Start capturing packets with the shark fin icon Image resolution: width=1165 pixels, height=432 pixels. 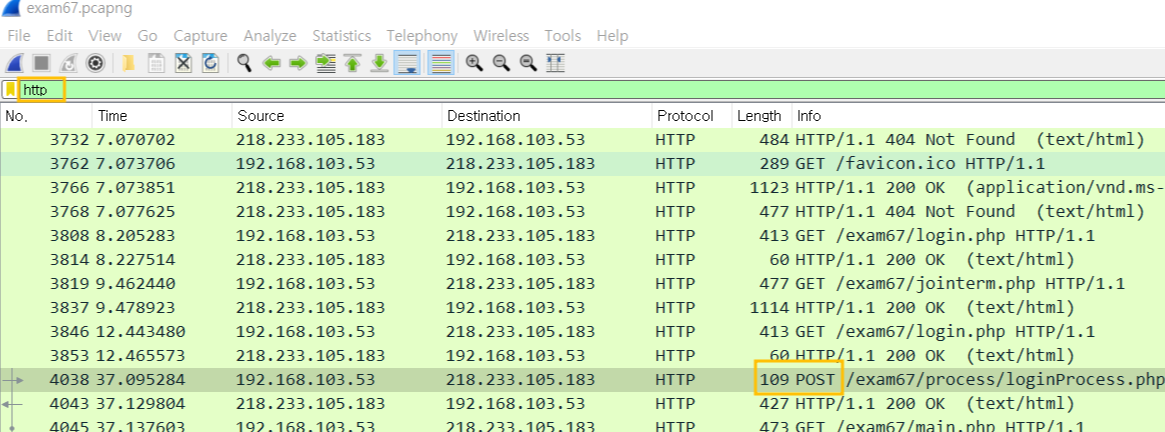(x=15, y=63)
